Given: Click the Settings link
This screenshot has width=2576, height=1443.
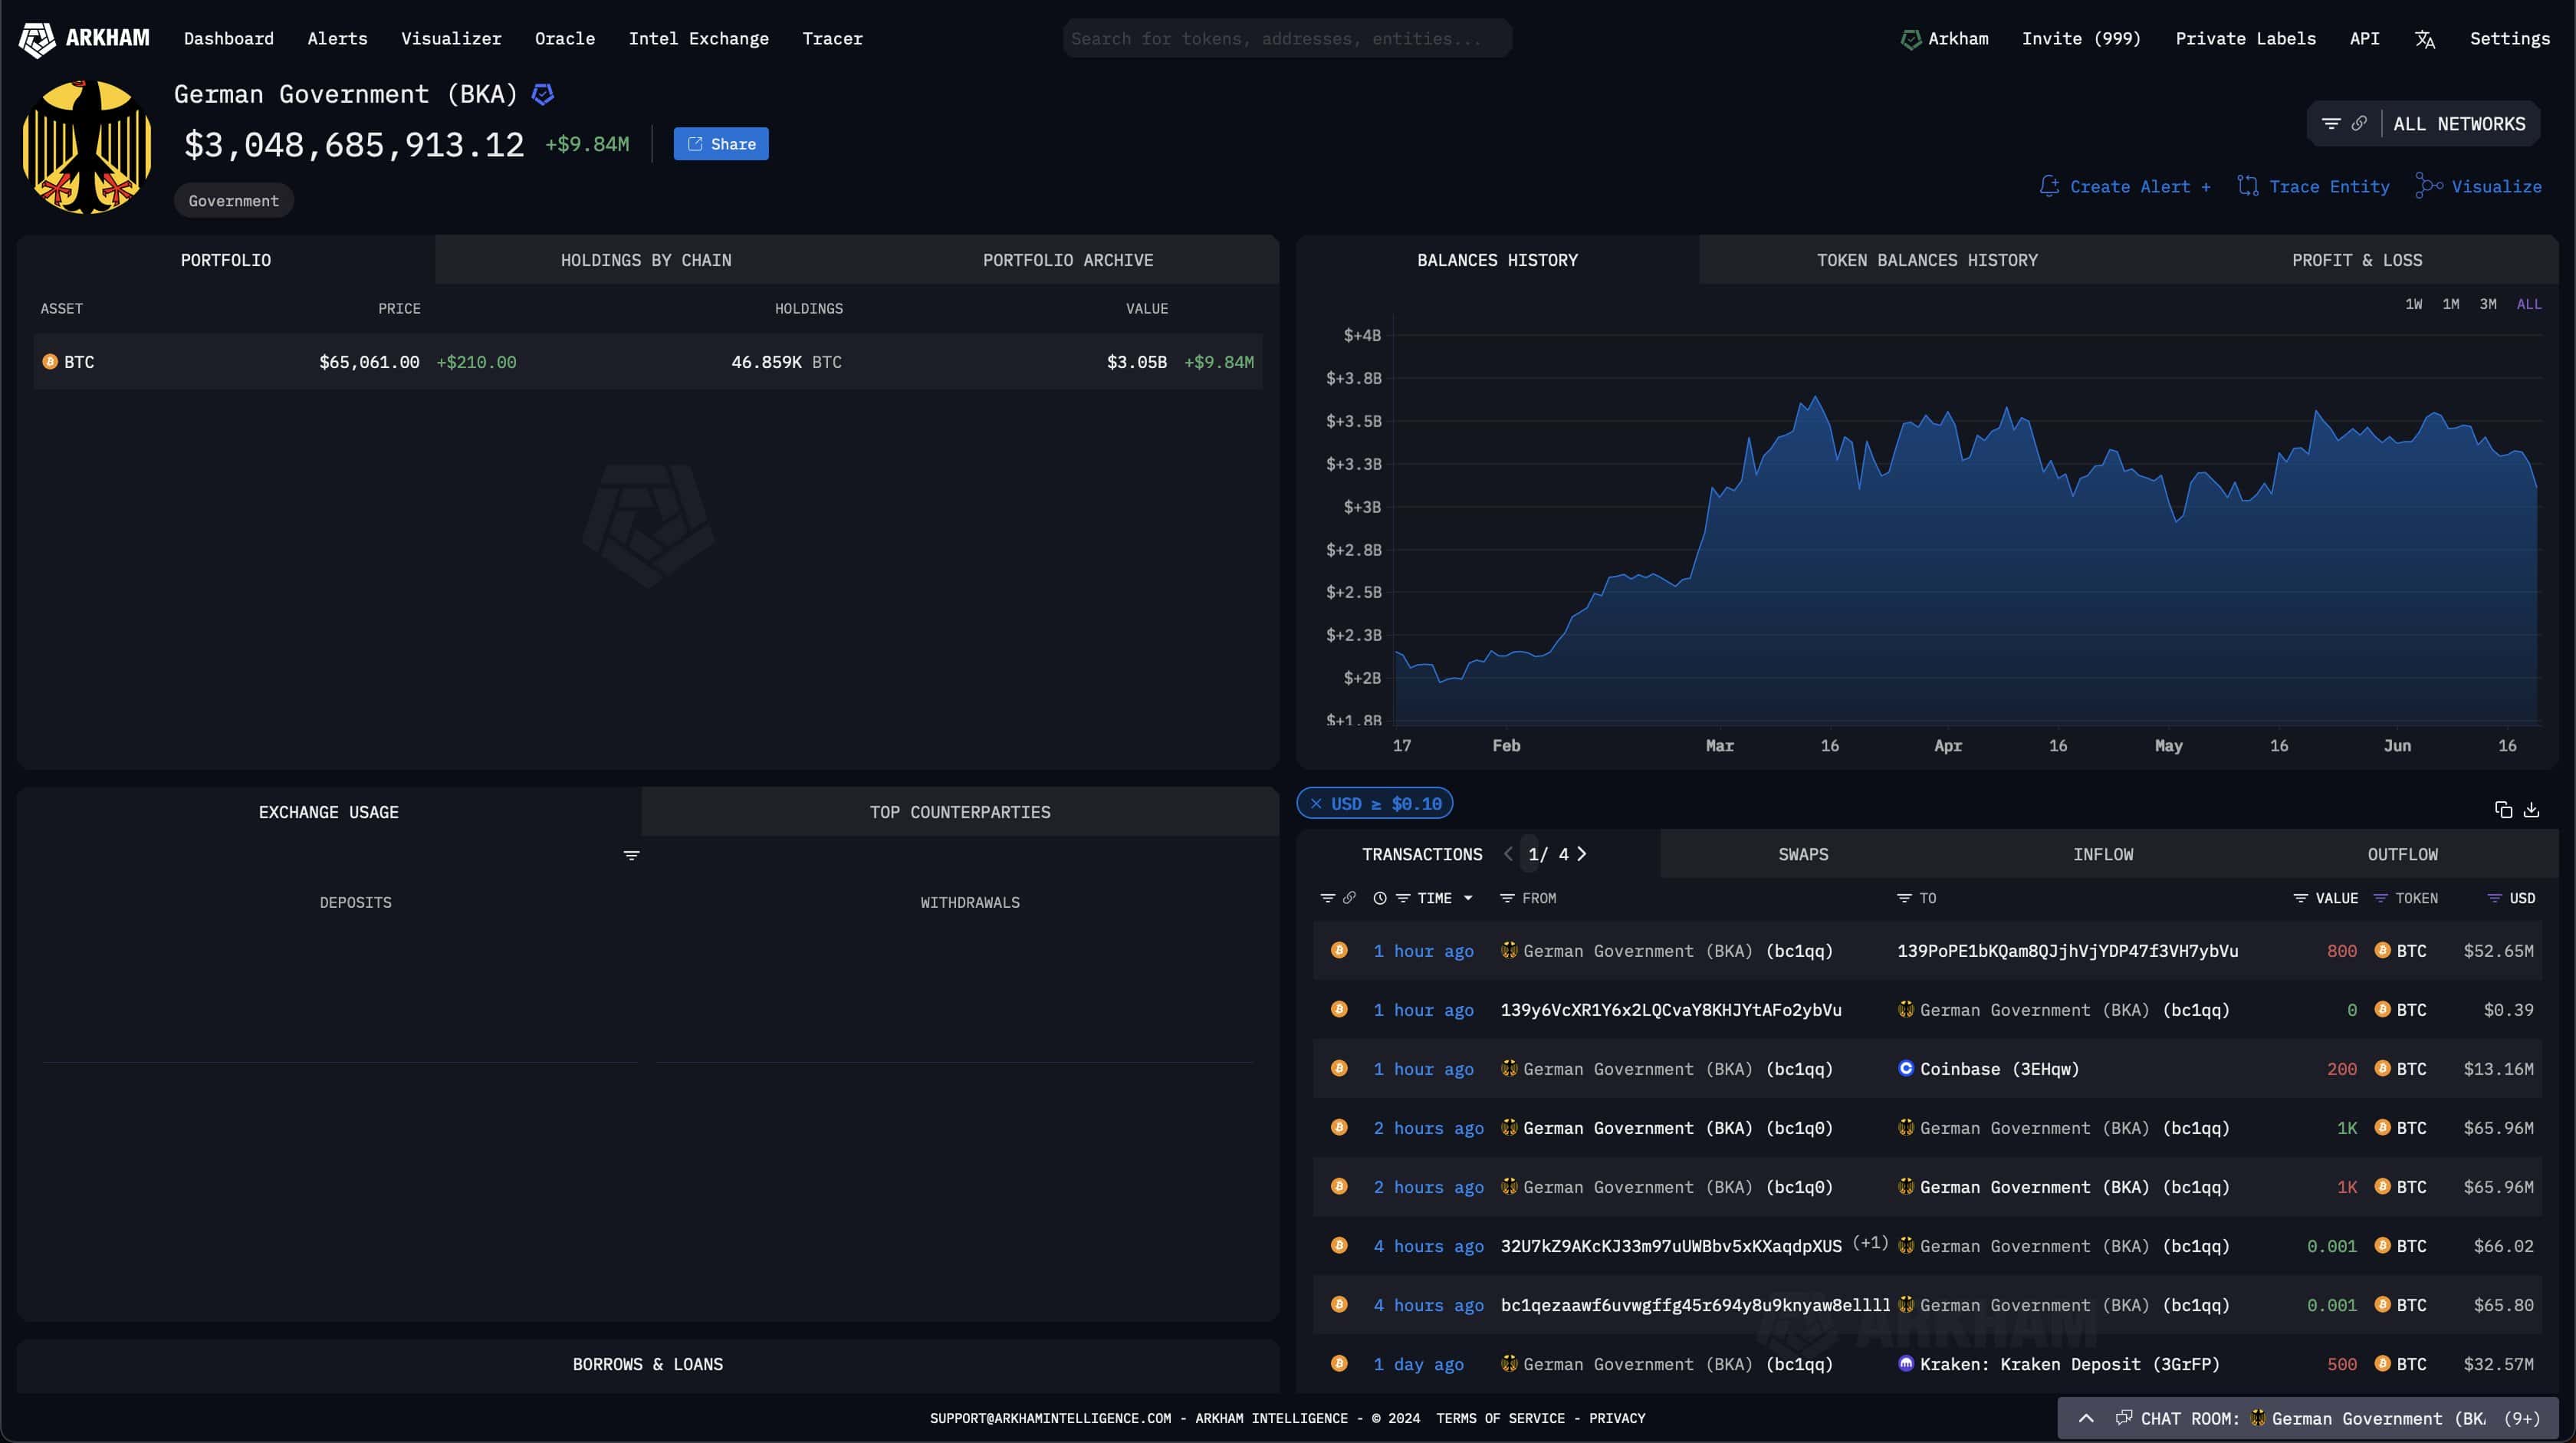Looking at the screenshot, I should coord(2509,39).
